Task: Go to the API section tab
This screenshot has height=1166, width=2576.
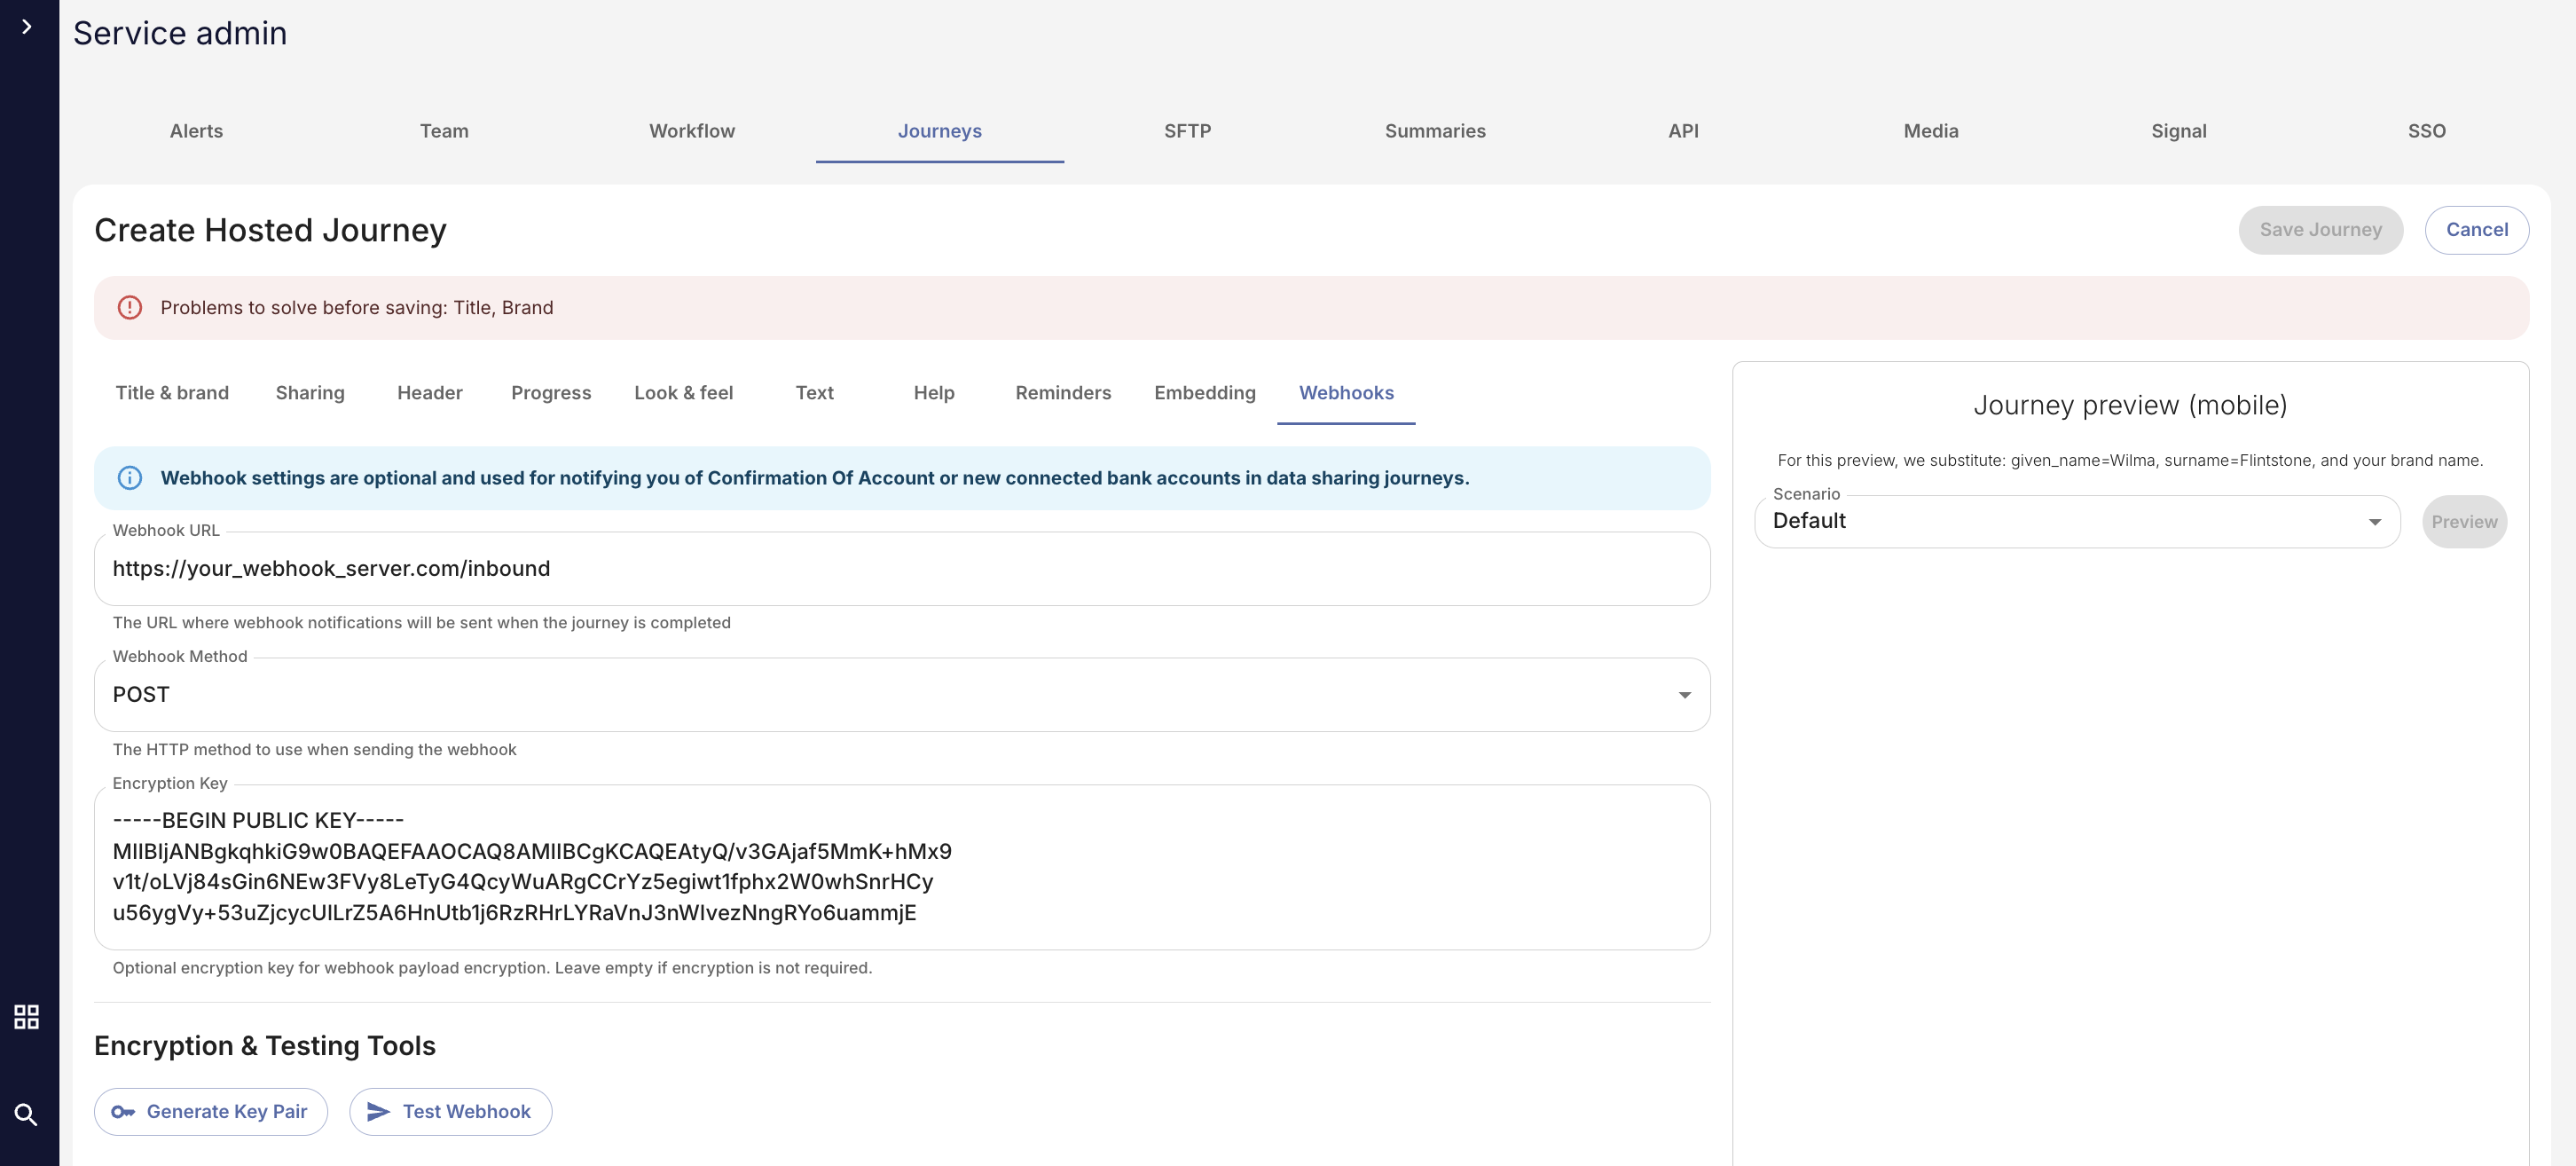Action: [x=1682, y=131]
